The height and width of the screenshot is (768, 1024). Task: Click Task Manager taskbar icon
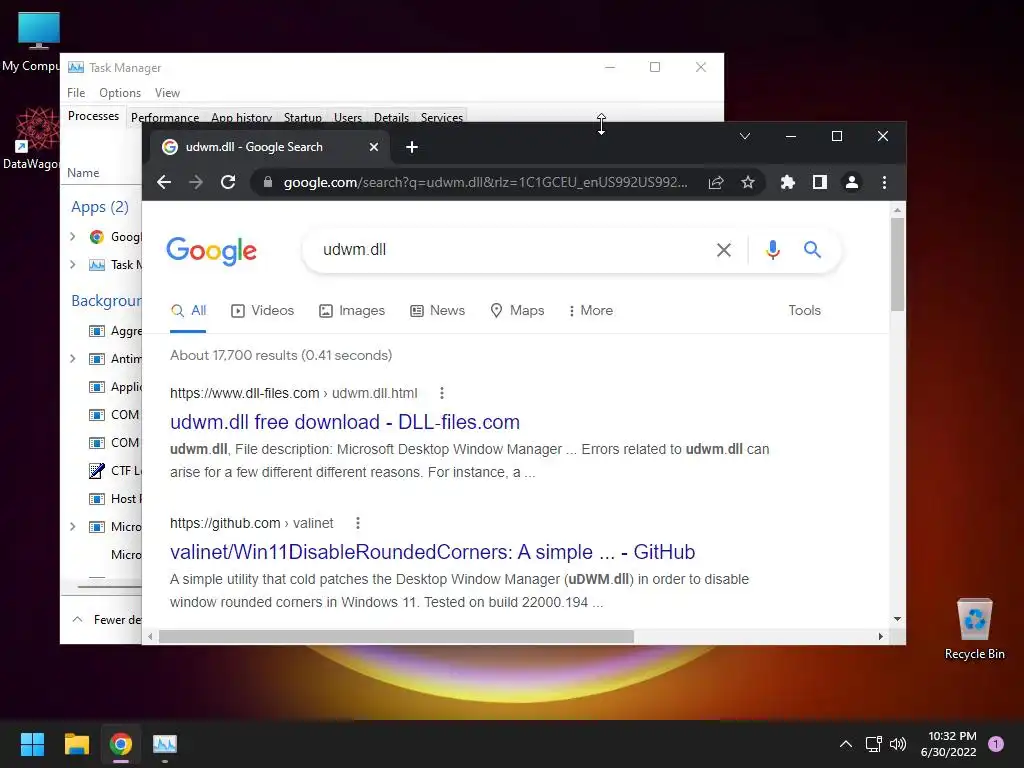(165, 744)
